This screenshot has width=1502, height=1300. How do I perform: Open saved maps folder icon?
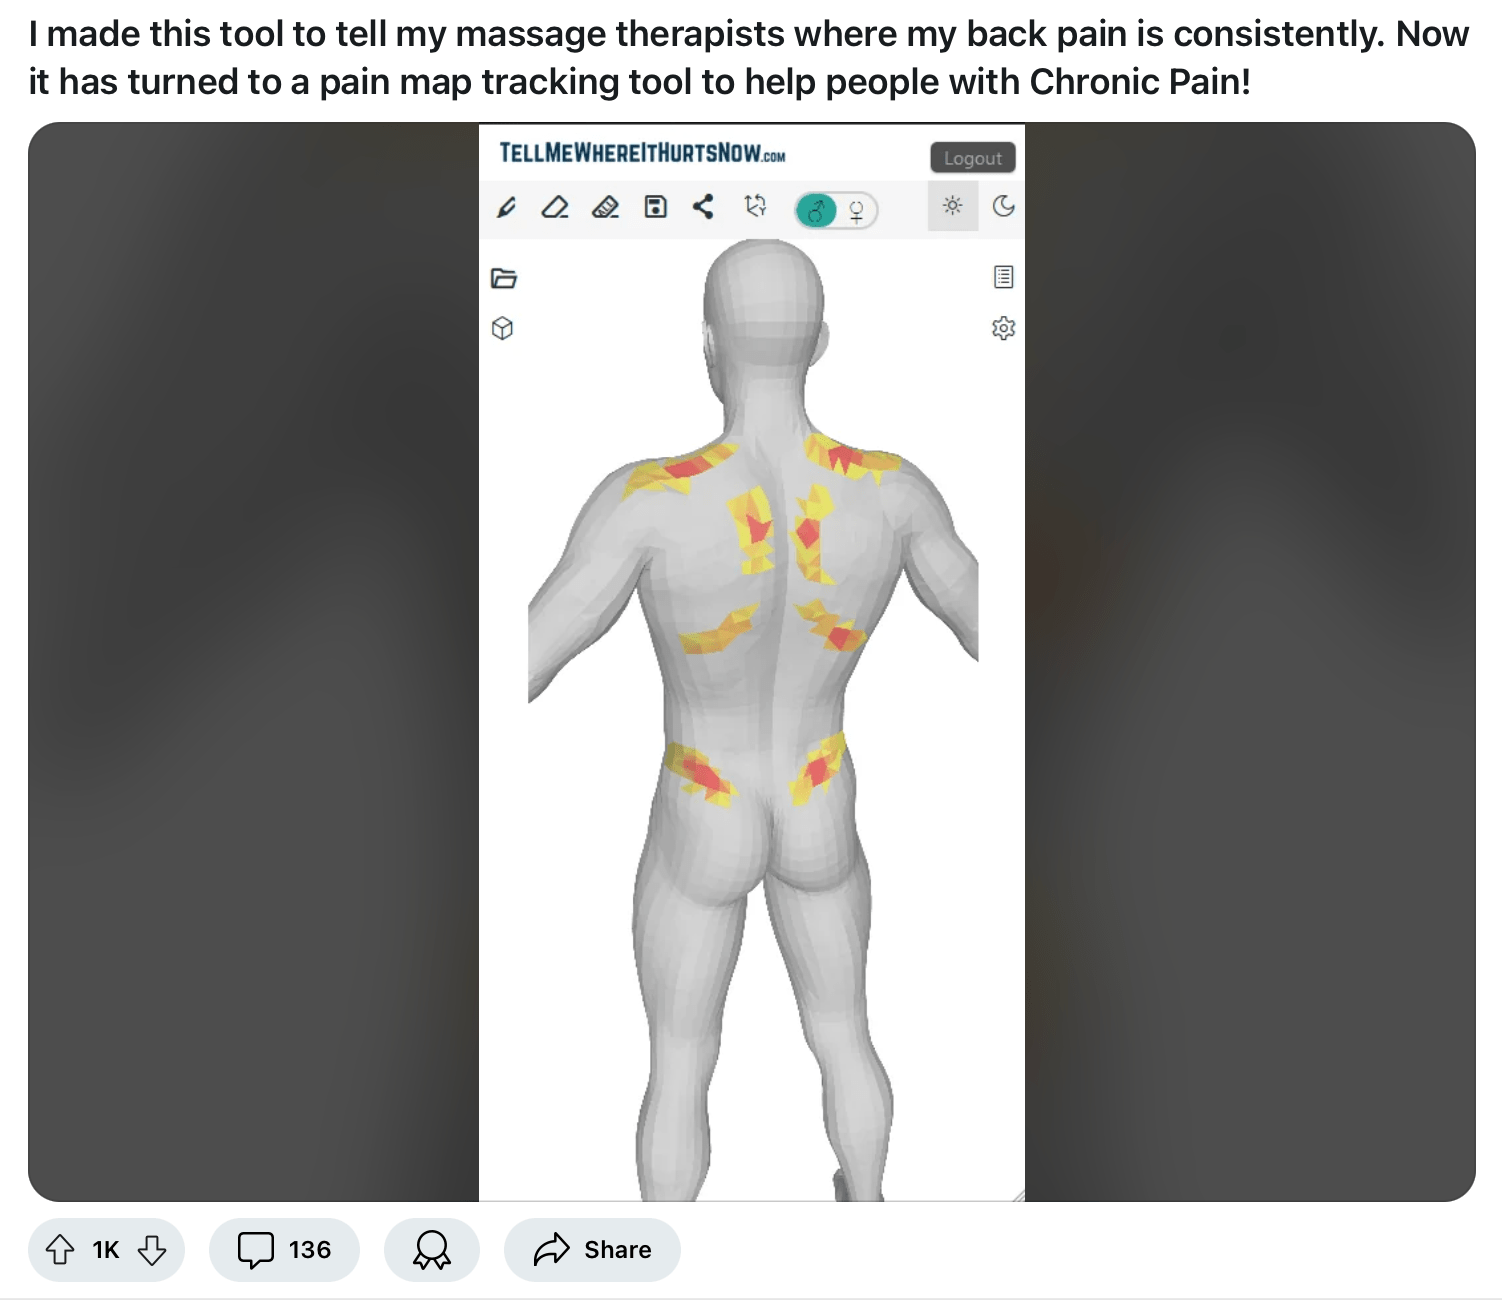click(x=504, y=278)
